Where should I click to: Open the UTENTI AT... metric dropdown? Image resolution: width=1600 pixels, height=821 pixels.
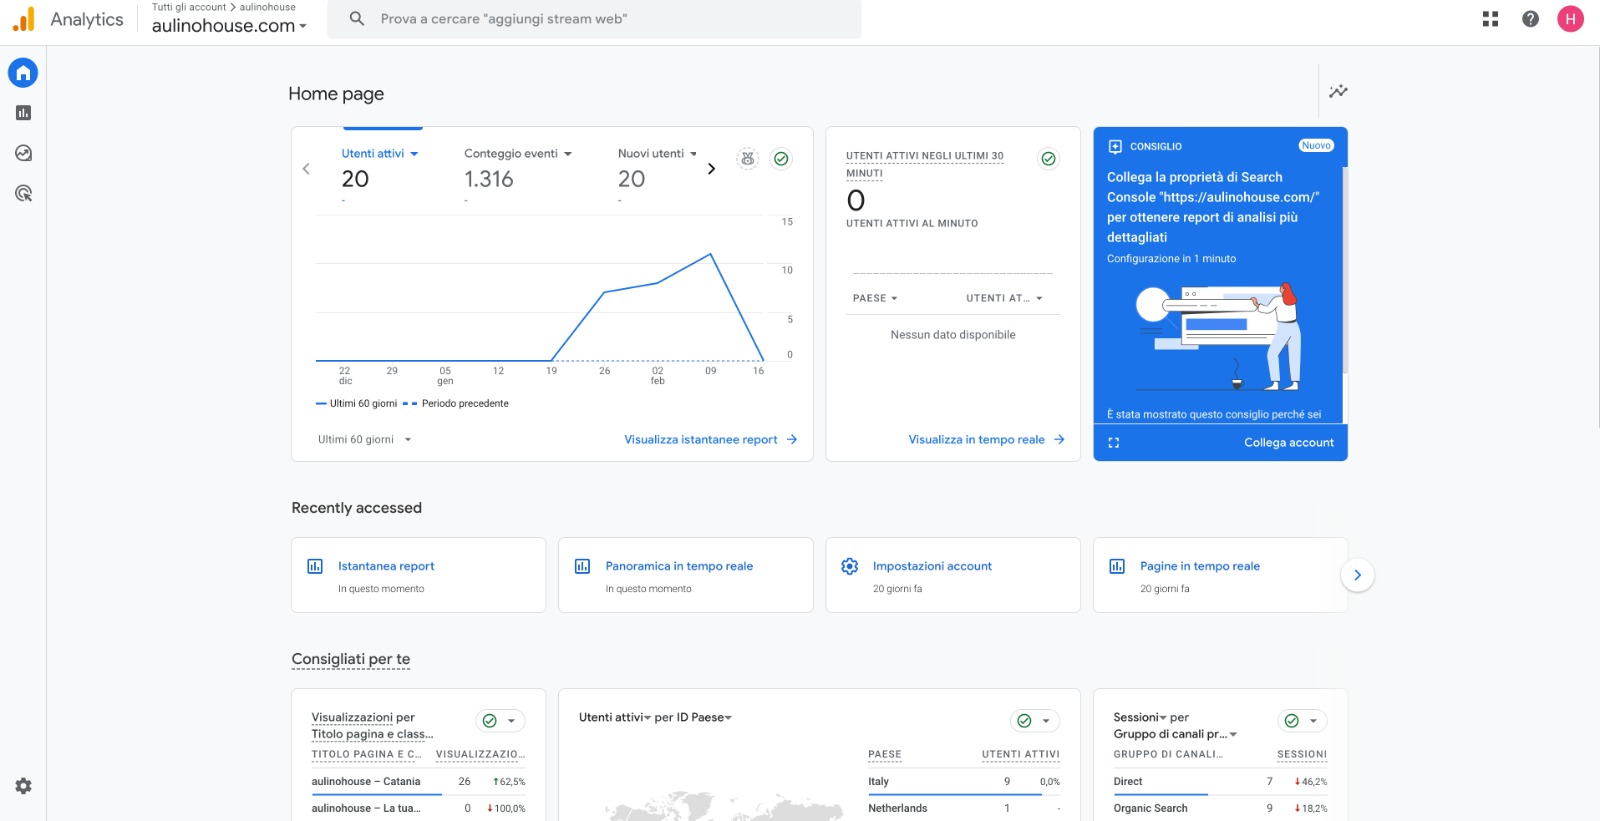1004,298
